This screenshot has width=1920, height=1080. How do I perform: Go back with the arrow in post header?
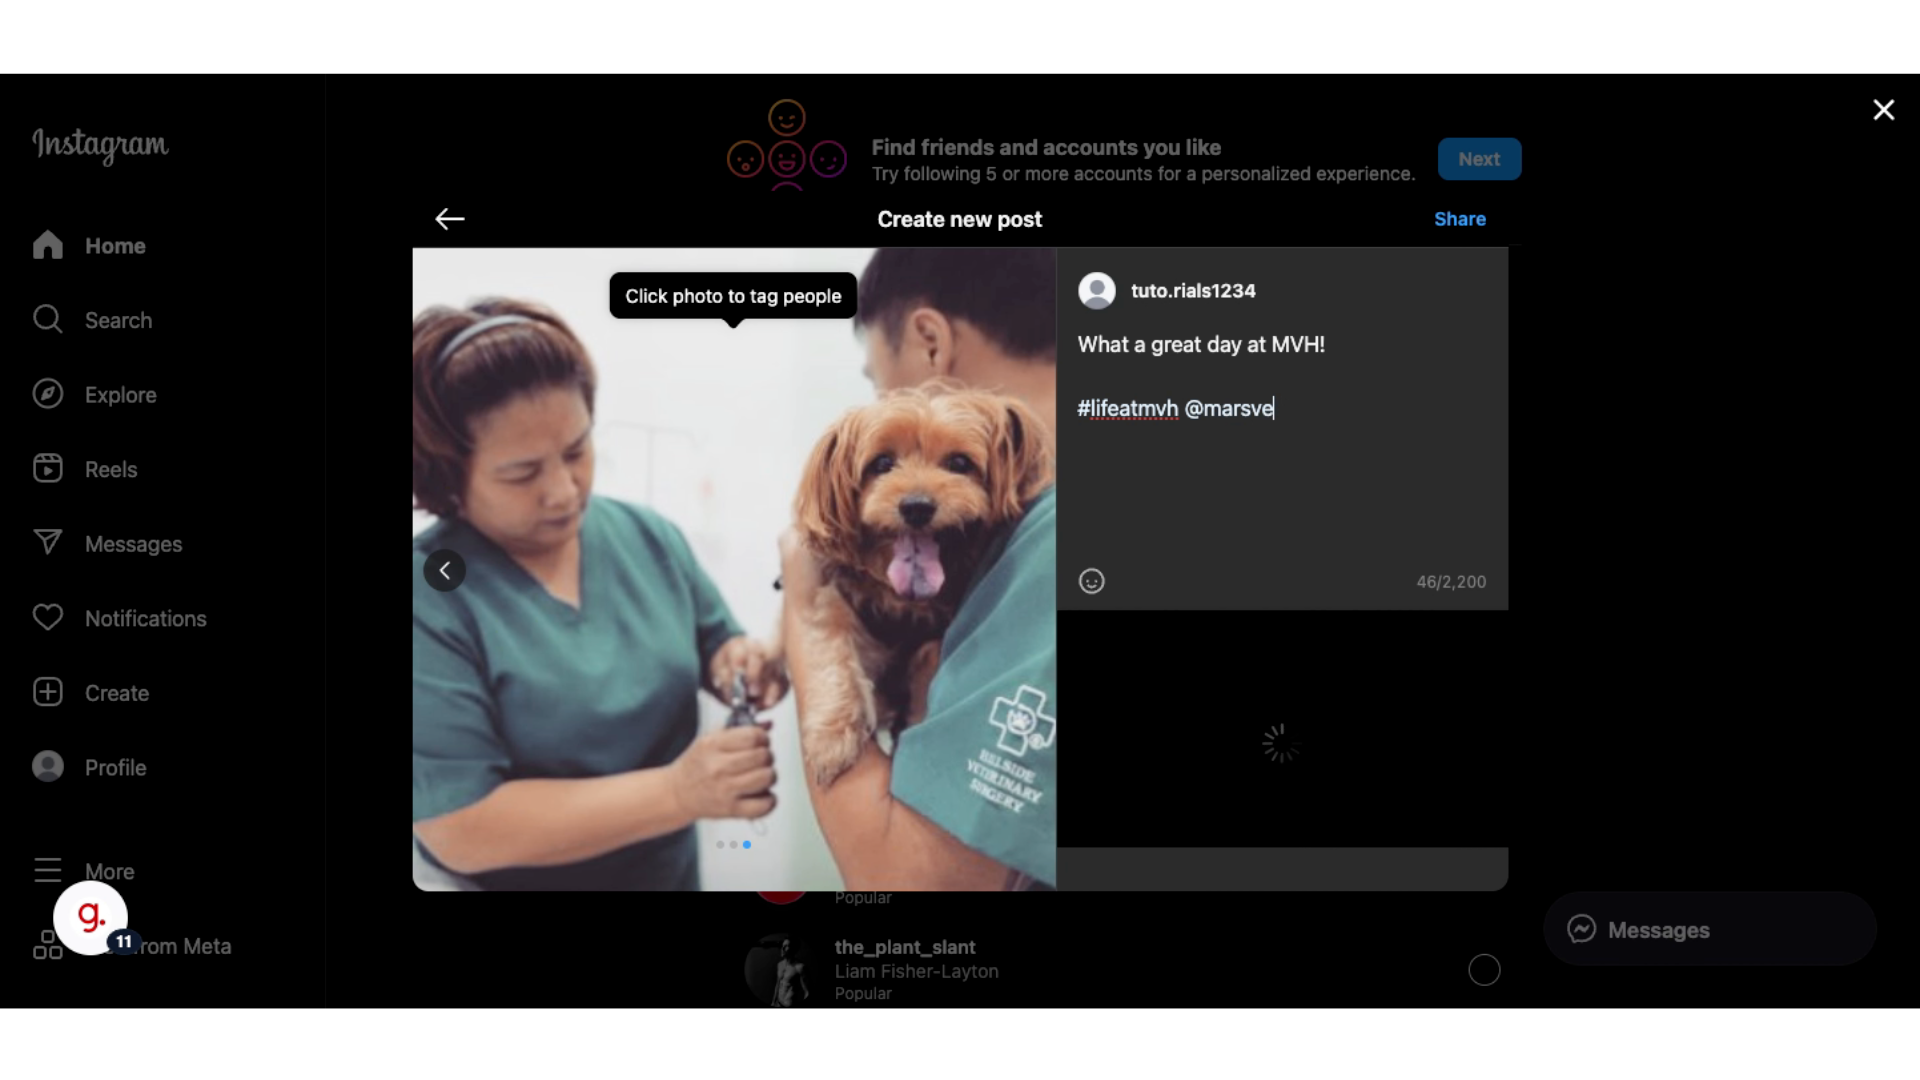click(x=450, y=219)
